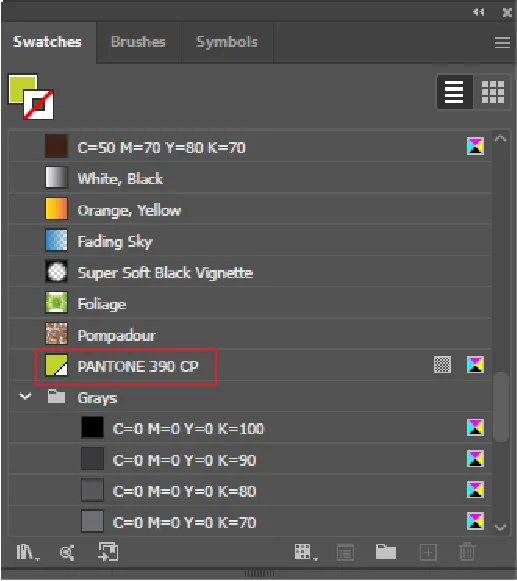Switch to the Symbols tab

(227, 42)
